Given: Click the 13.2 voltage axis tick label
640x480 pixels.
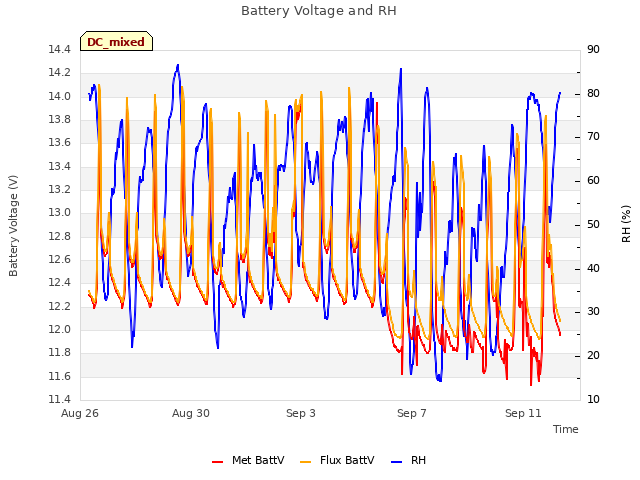Looking at the screenshot, I should pos(59,190).
